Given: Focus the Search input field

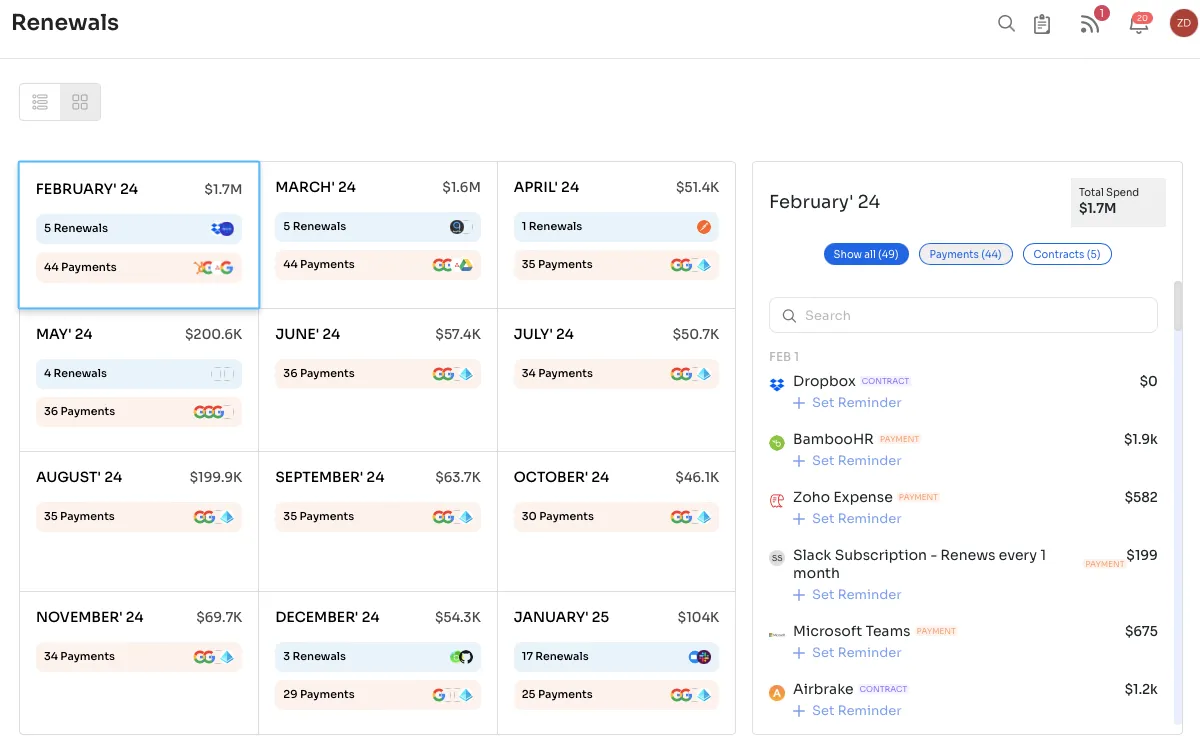Looking at the screenshot, I should (x=963, y=315).
